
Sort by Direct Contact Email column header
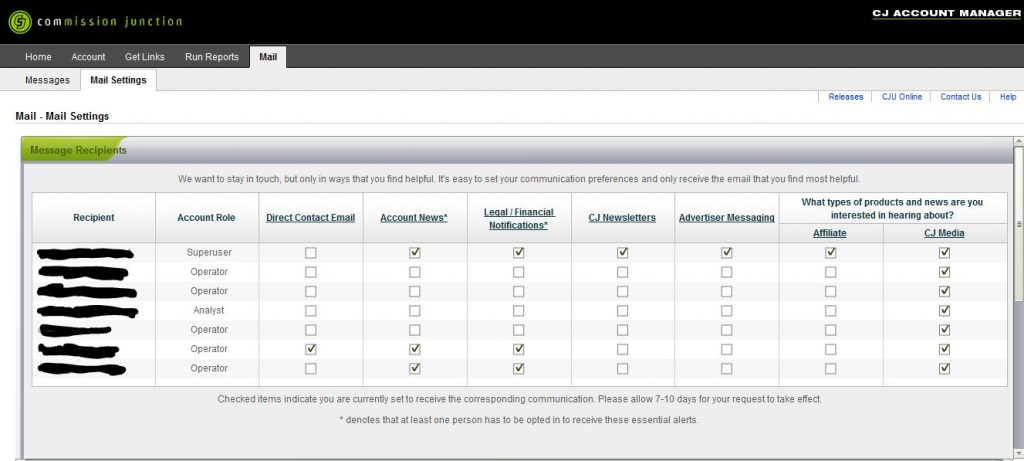pos(310,218)
